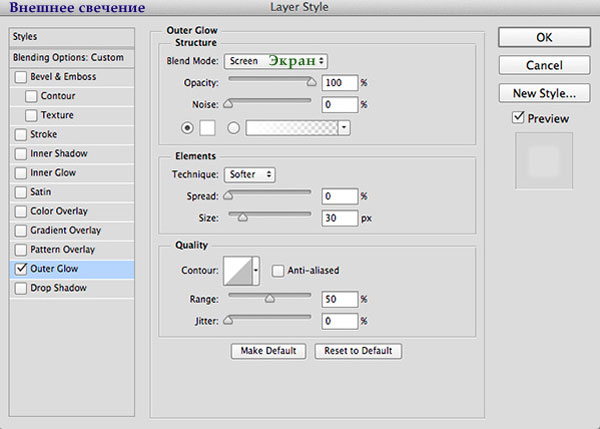
Task: Enable the Bevel & Emboss checkbox
Action: click(20, 77)
